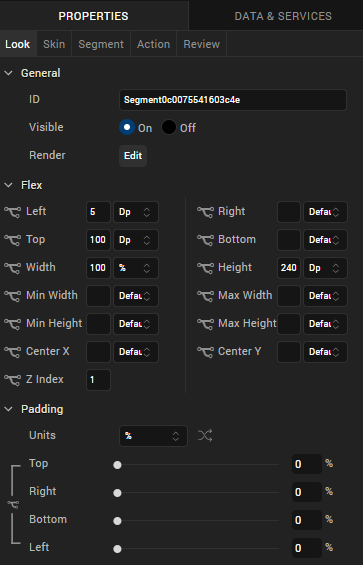Click the ID input field

[x=233, y=100]
